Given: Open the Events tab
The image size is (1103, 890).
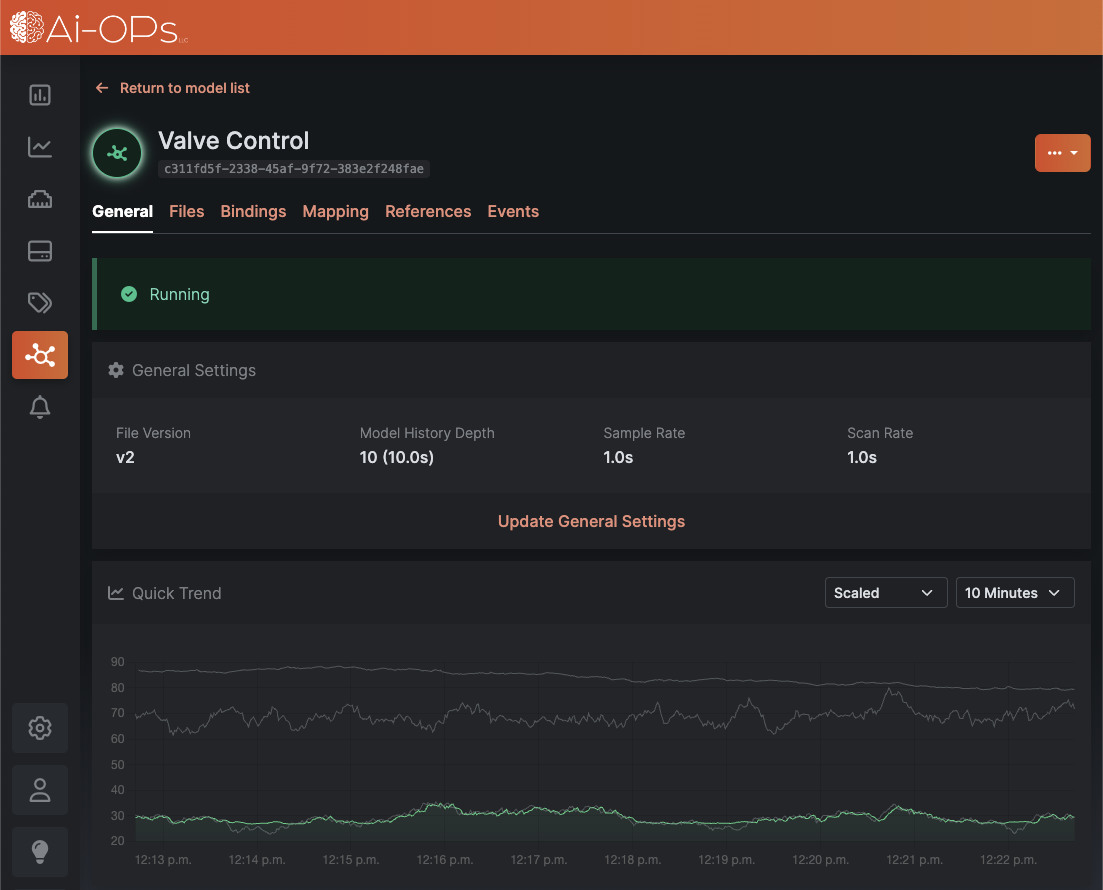Looking at the screenshot, I should coord(513,211).
